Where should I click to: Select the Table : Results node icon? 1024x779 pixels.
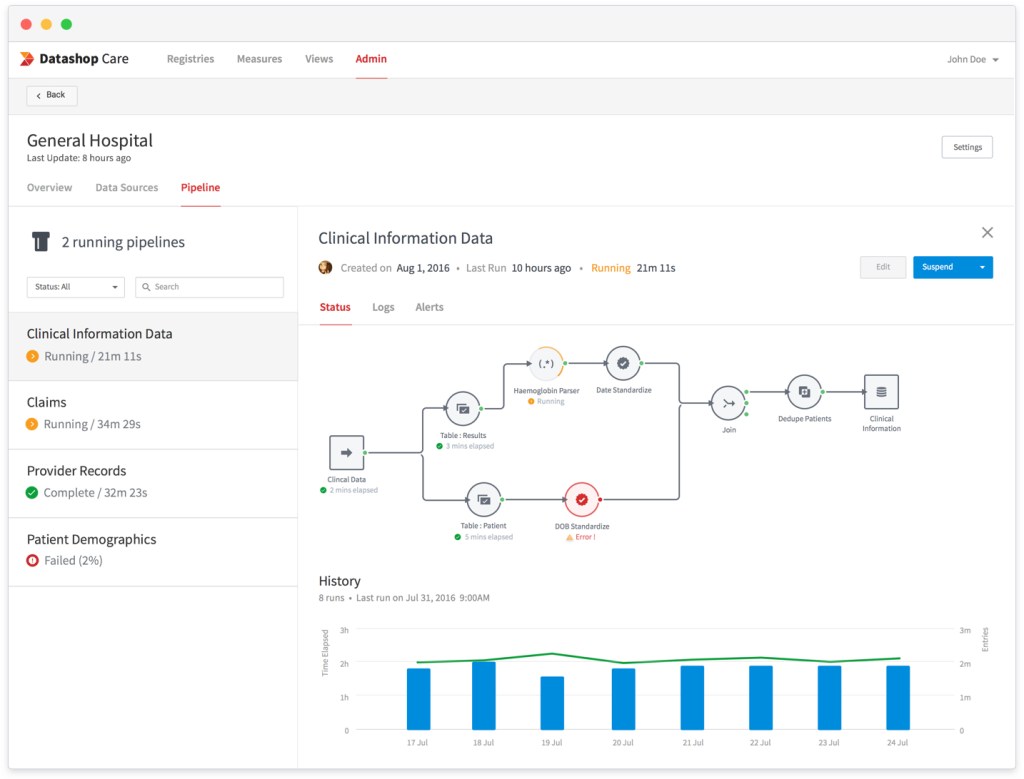click(463, 408)
